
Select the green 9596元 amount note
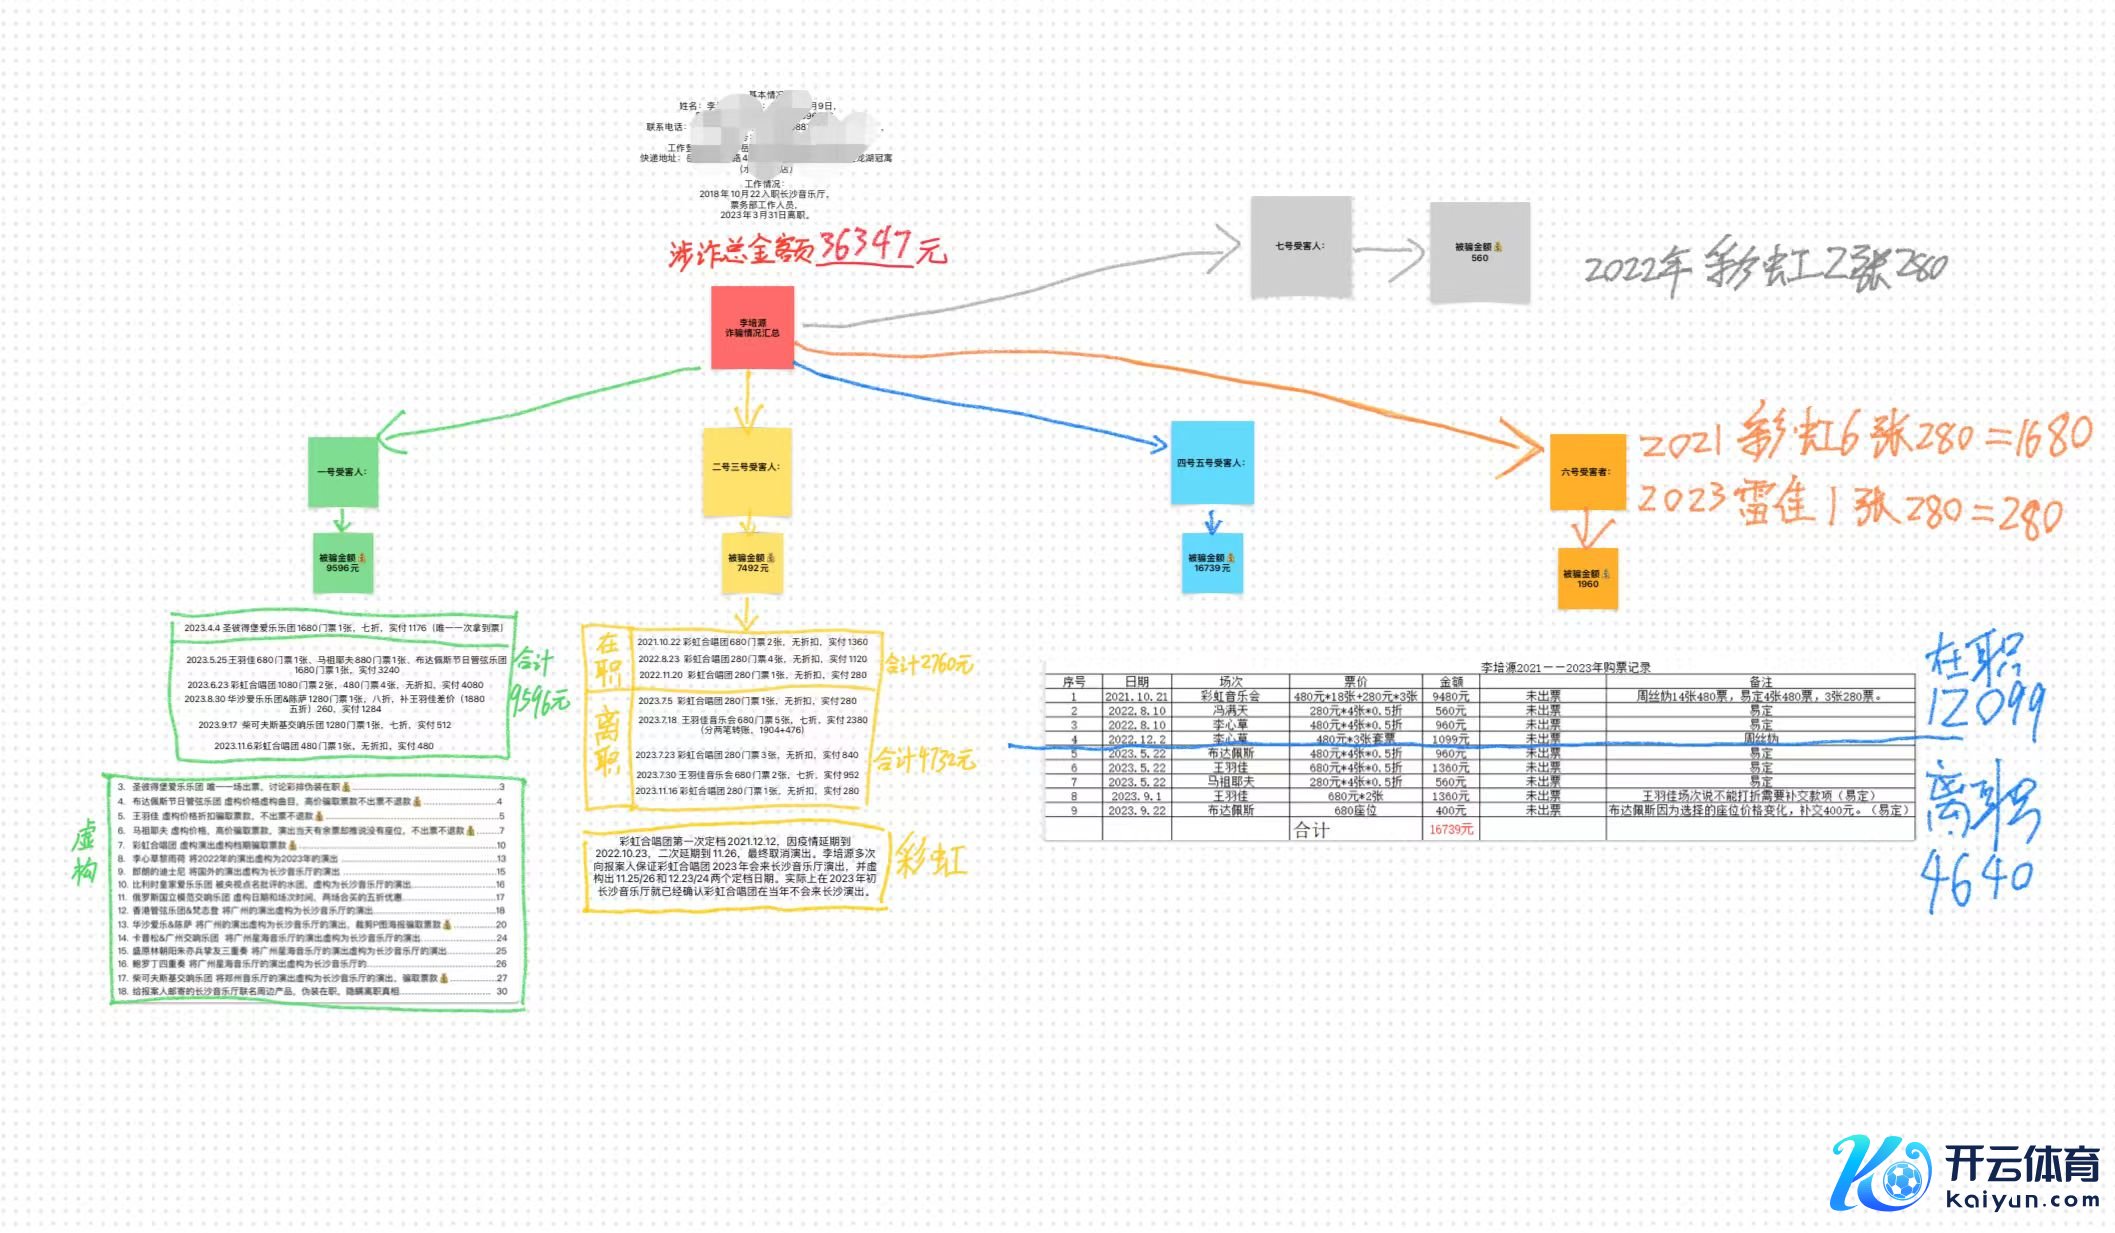[x=342, y=563]
